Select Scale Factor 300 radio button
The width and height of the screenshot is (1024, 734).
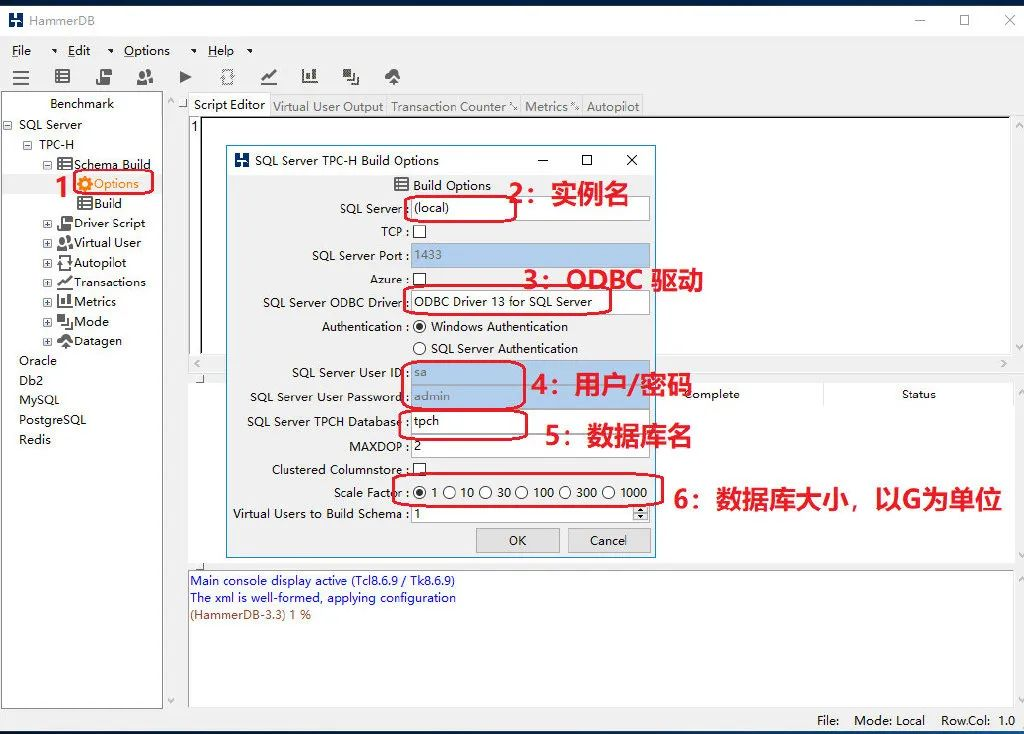coord(565,492)
